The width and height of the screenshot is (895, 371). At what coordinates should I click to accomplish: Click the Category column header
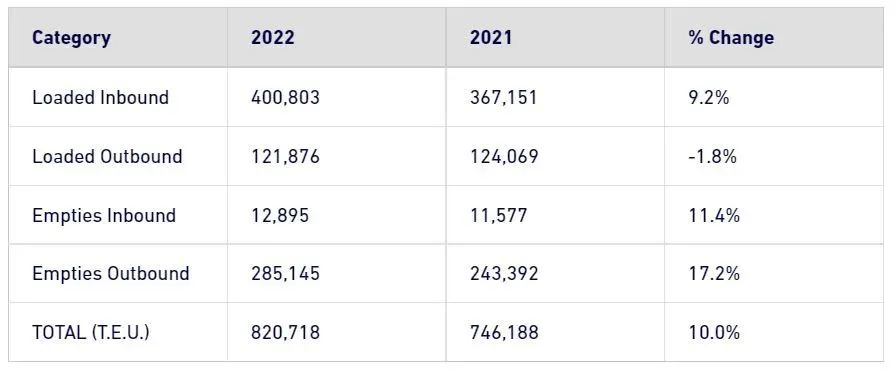(71, 38)
